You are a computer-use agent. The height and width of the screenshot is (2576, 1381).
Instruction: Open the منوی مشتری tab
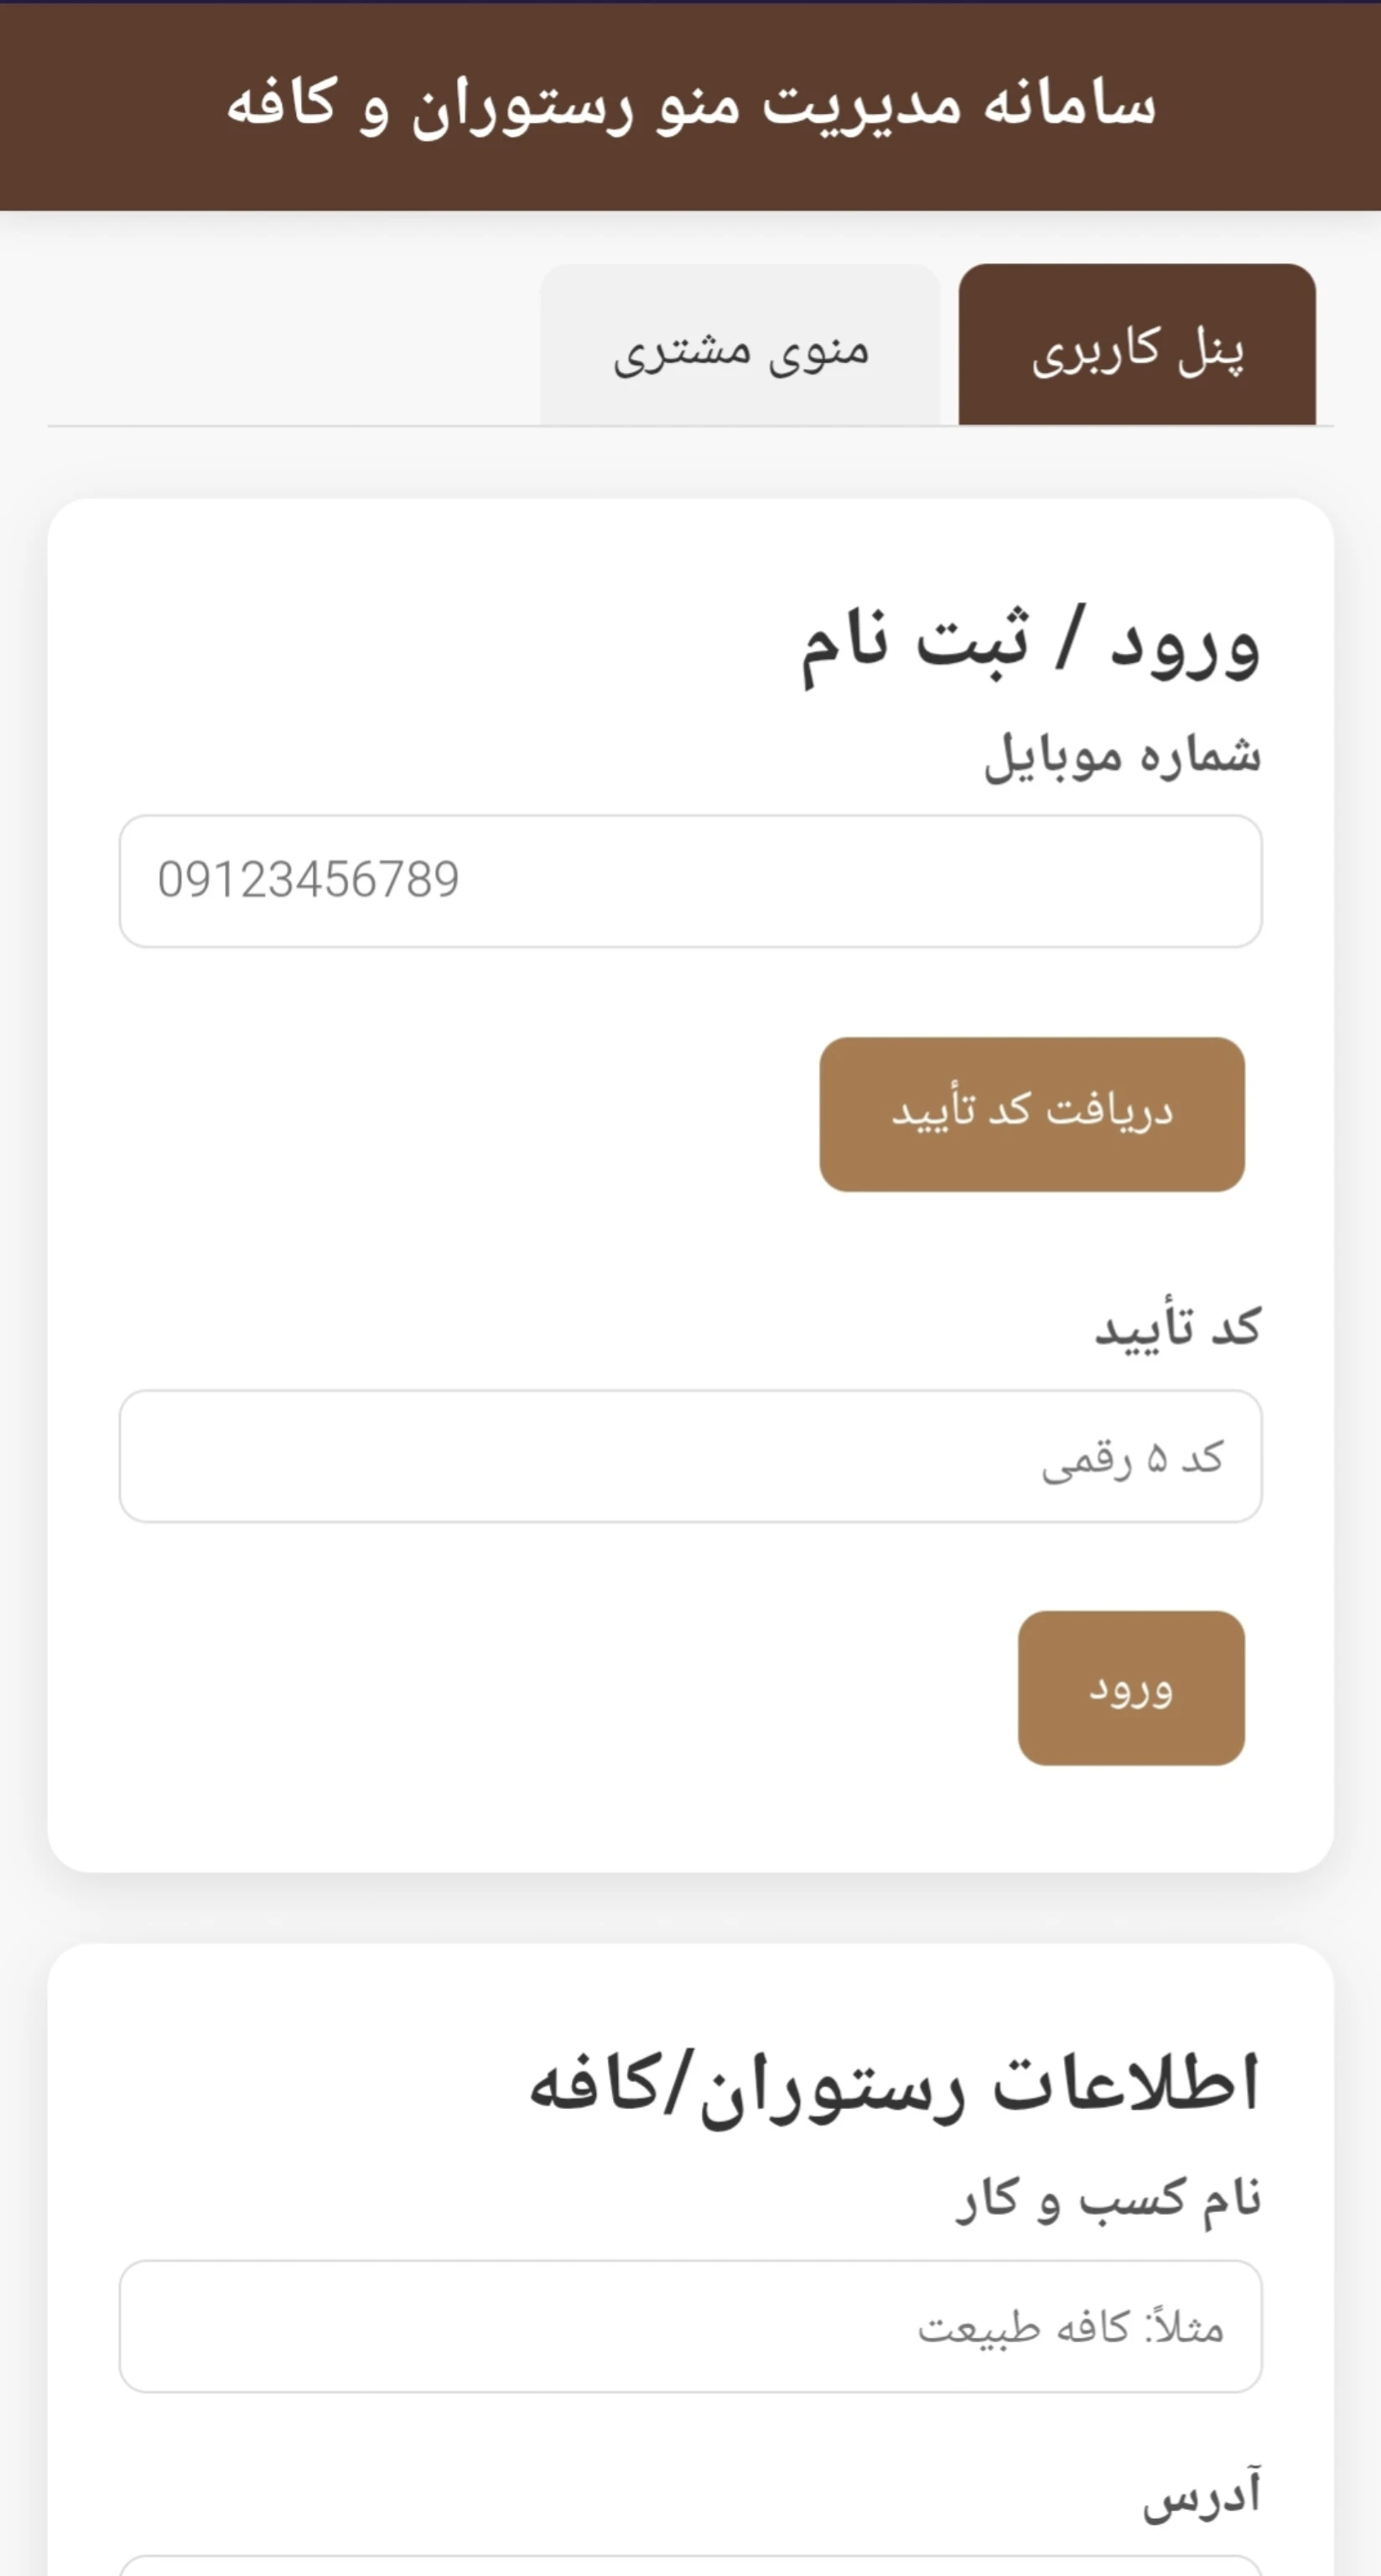click(740, 346)
